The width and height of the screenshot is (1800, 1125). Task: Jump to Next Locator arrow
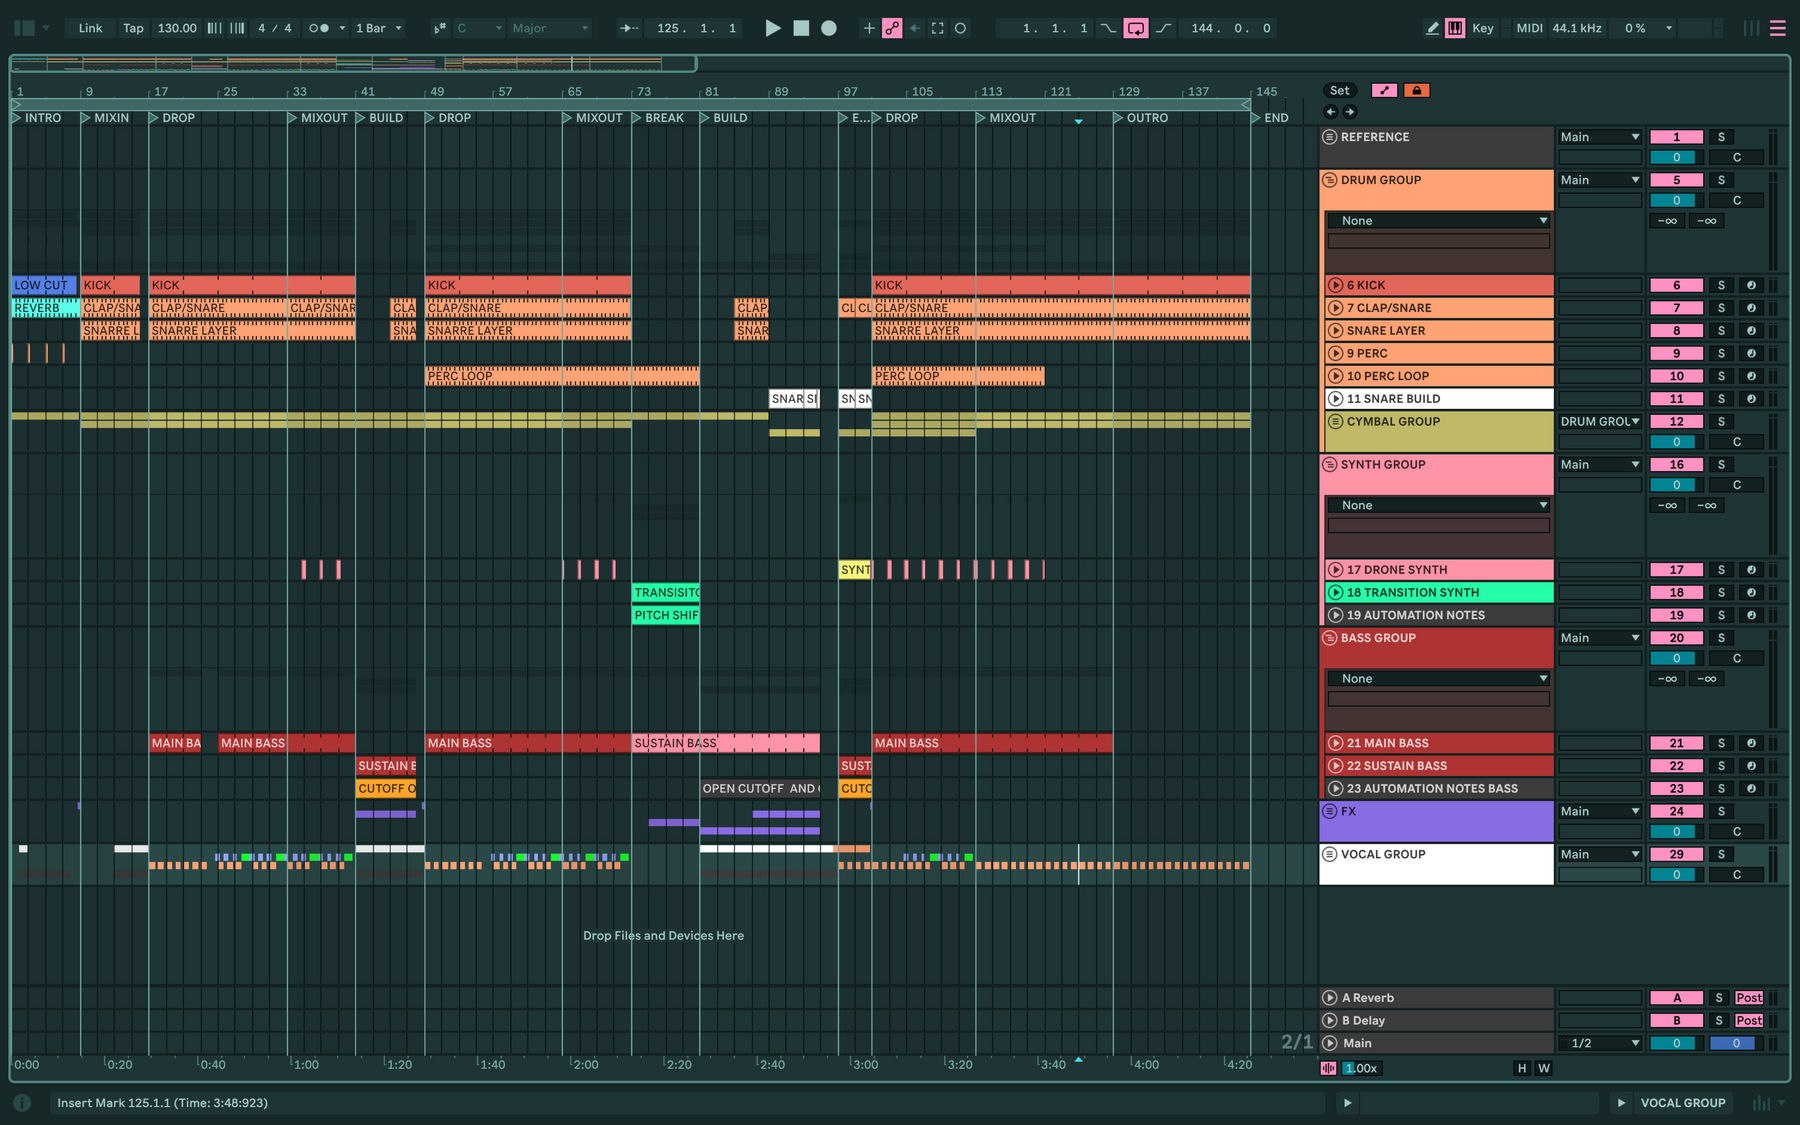[1350, 112]
